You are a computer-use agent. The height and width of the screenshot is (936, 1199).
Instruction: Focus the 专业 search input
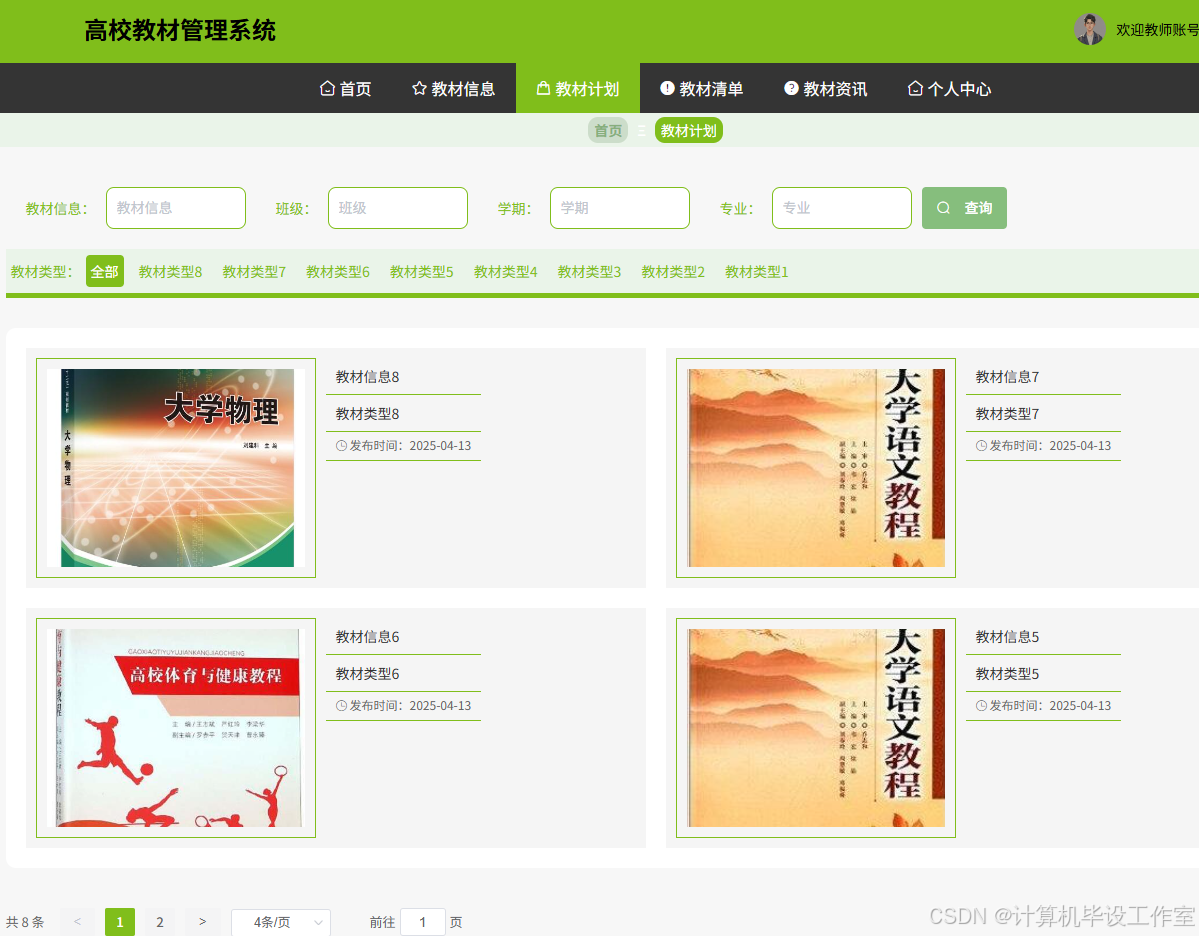(842, 208)
